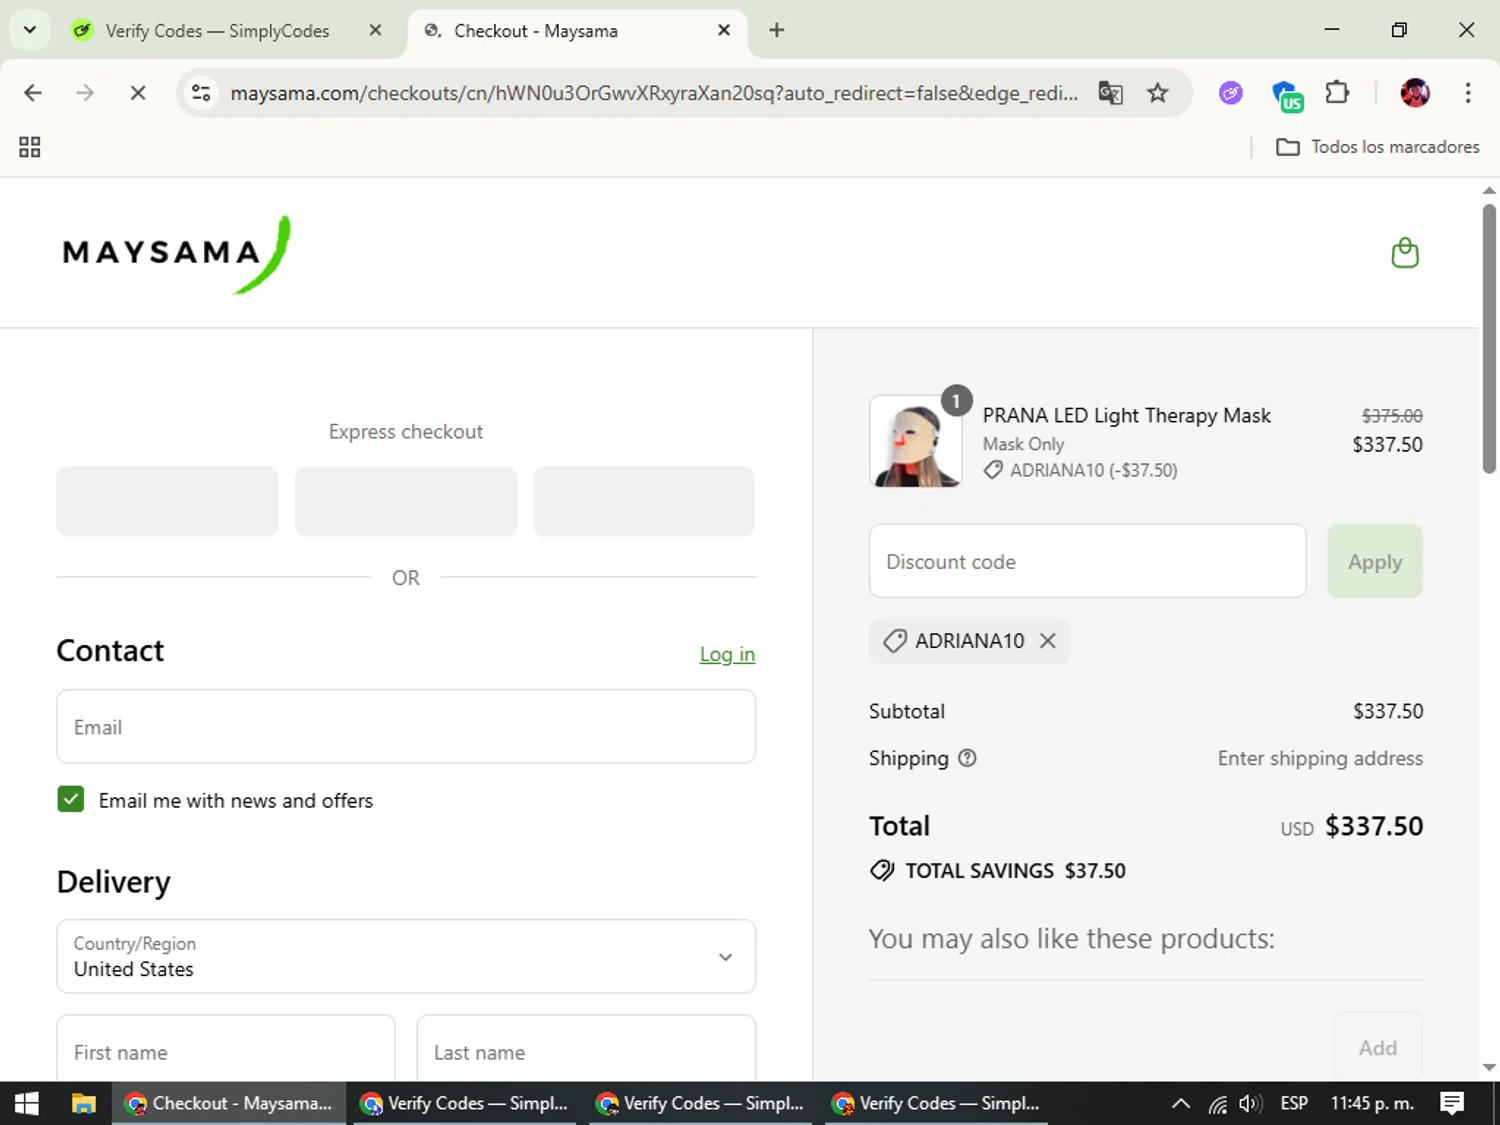Screen dimensions: 1500x1125
Task: Click the Add recommended product button
Action: pos(1378,1047)
